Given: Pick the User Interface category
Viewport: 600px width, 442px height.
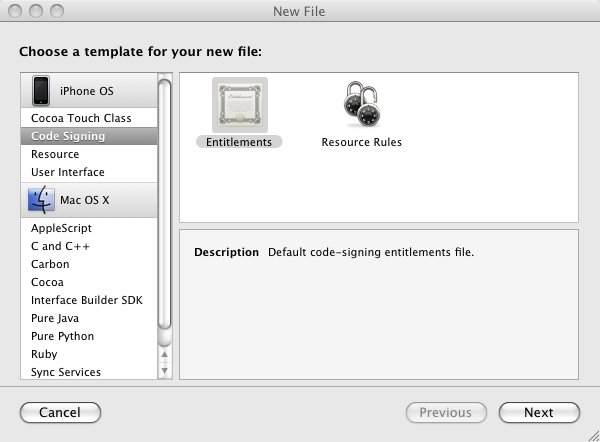Looking at the screenshot, I should pyautogui.click(x=67, y=172).
